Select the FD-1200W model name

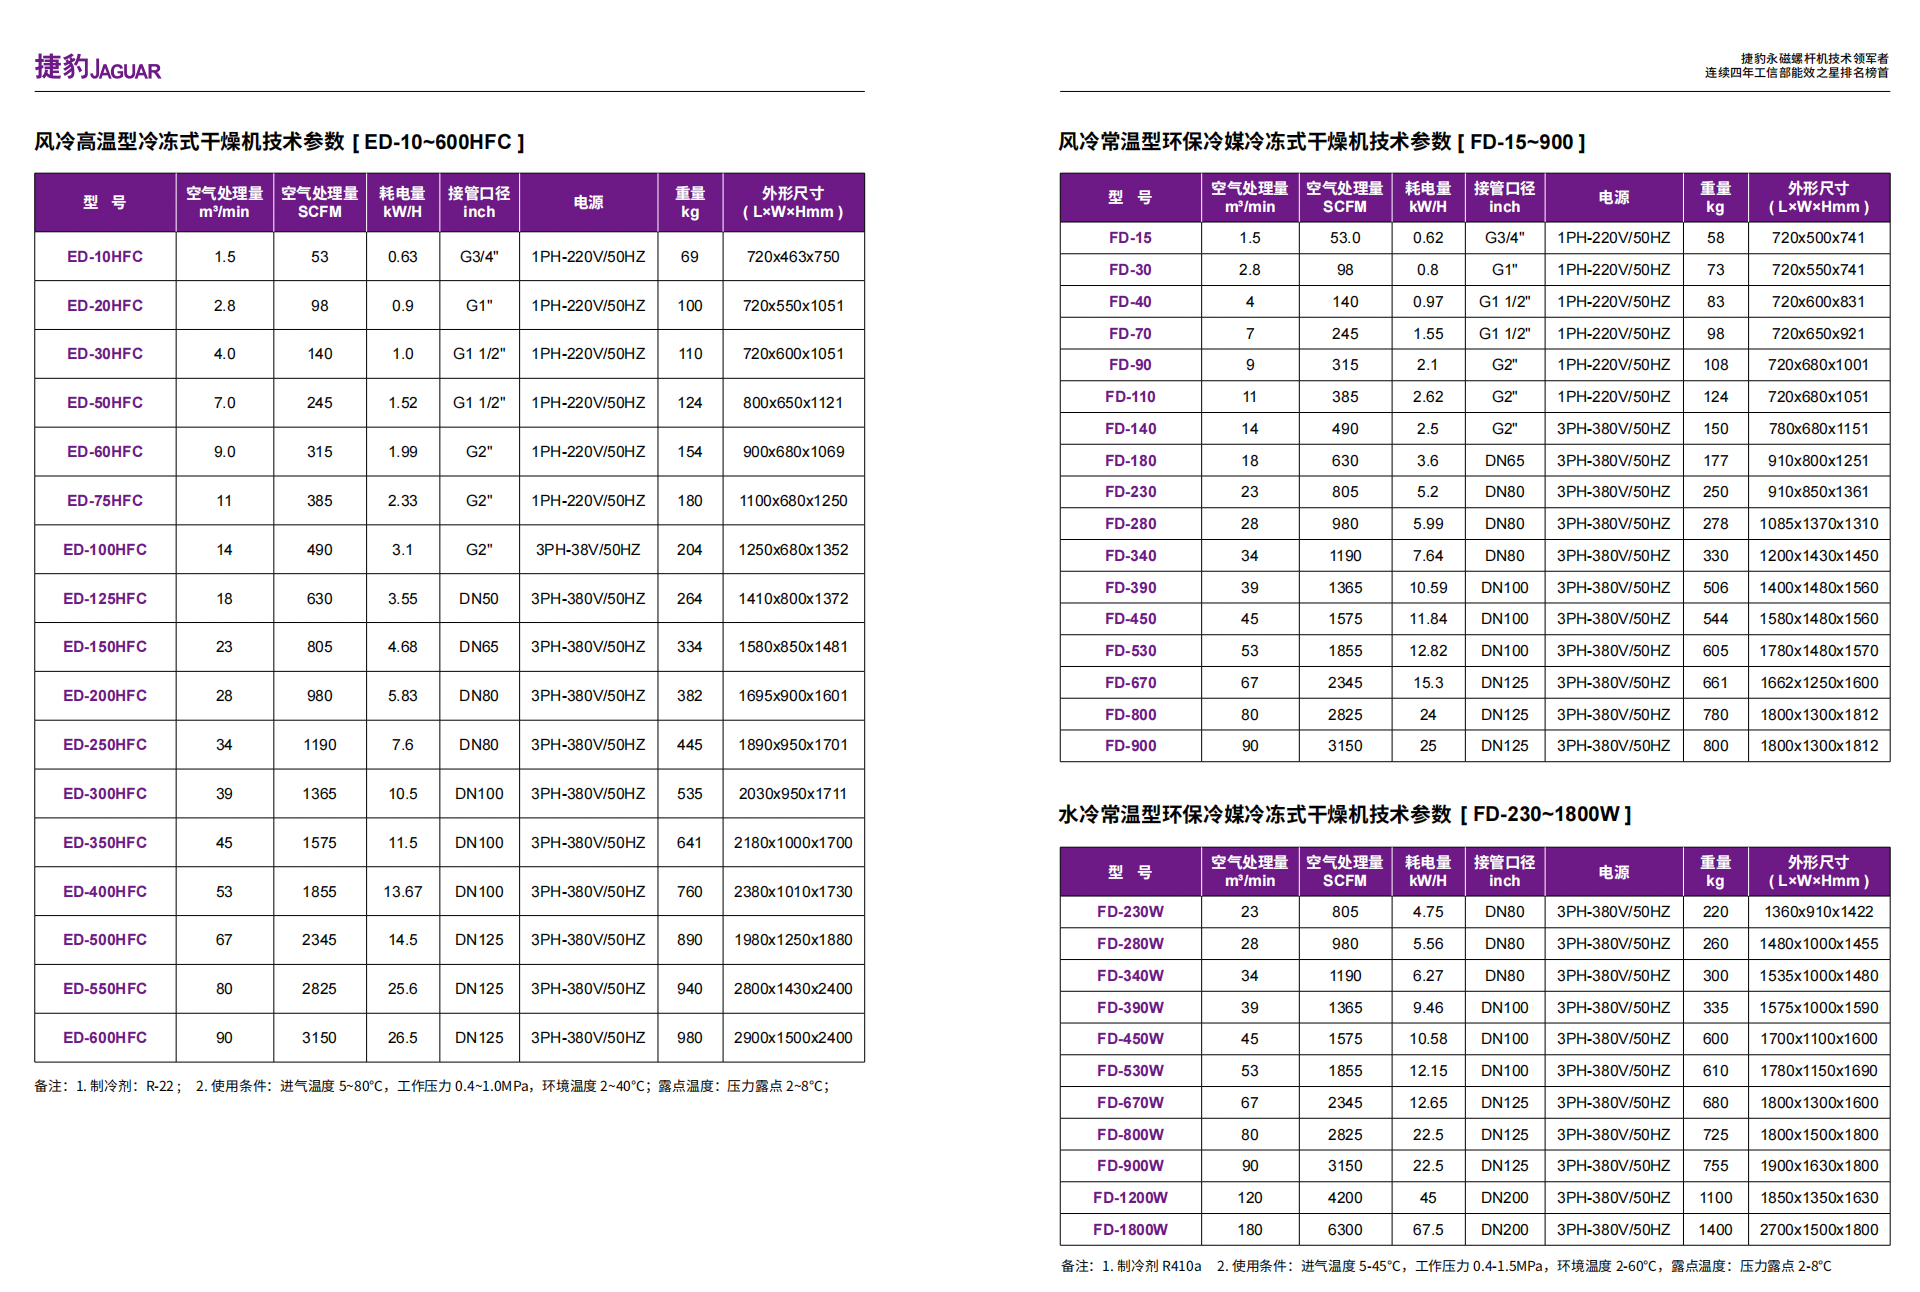click(1130, 1198)
